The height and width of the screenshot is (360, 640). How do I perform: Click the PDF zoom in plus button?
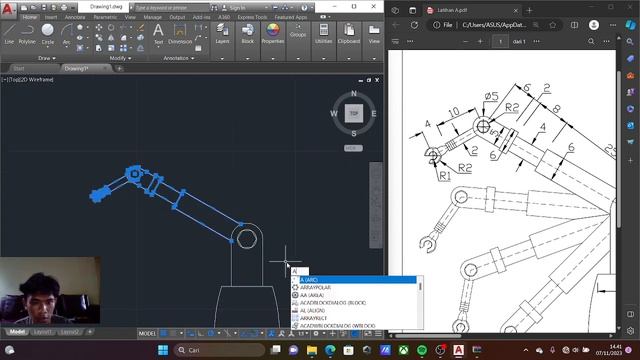coord(480,41)
